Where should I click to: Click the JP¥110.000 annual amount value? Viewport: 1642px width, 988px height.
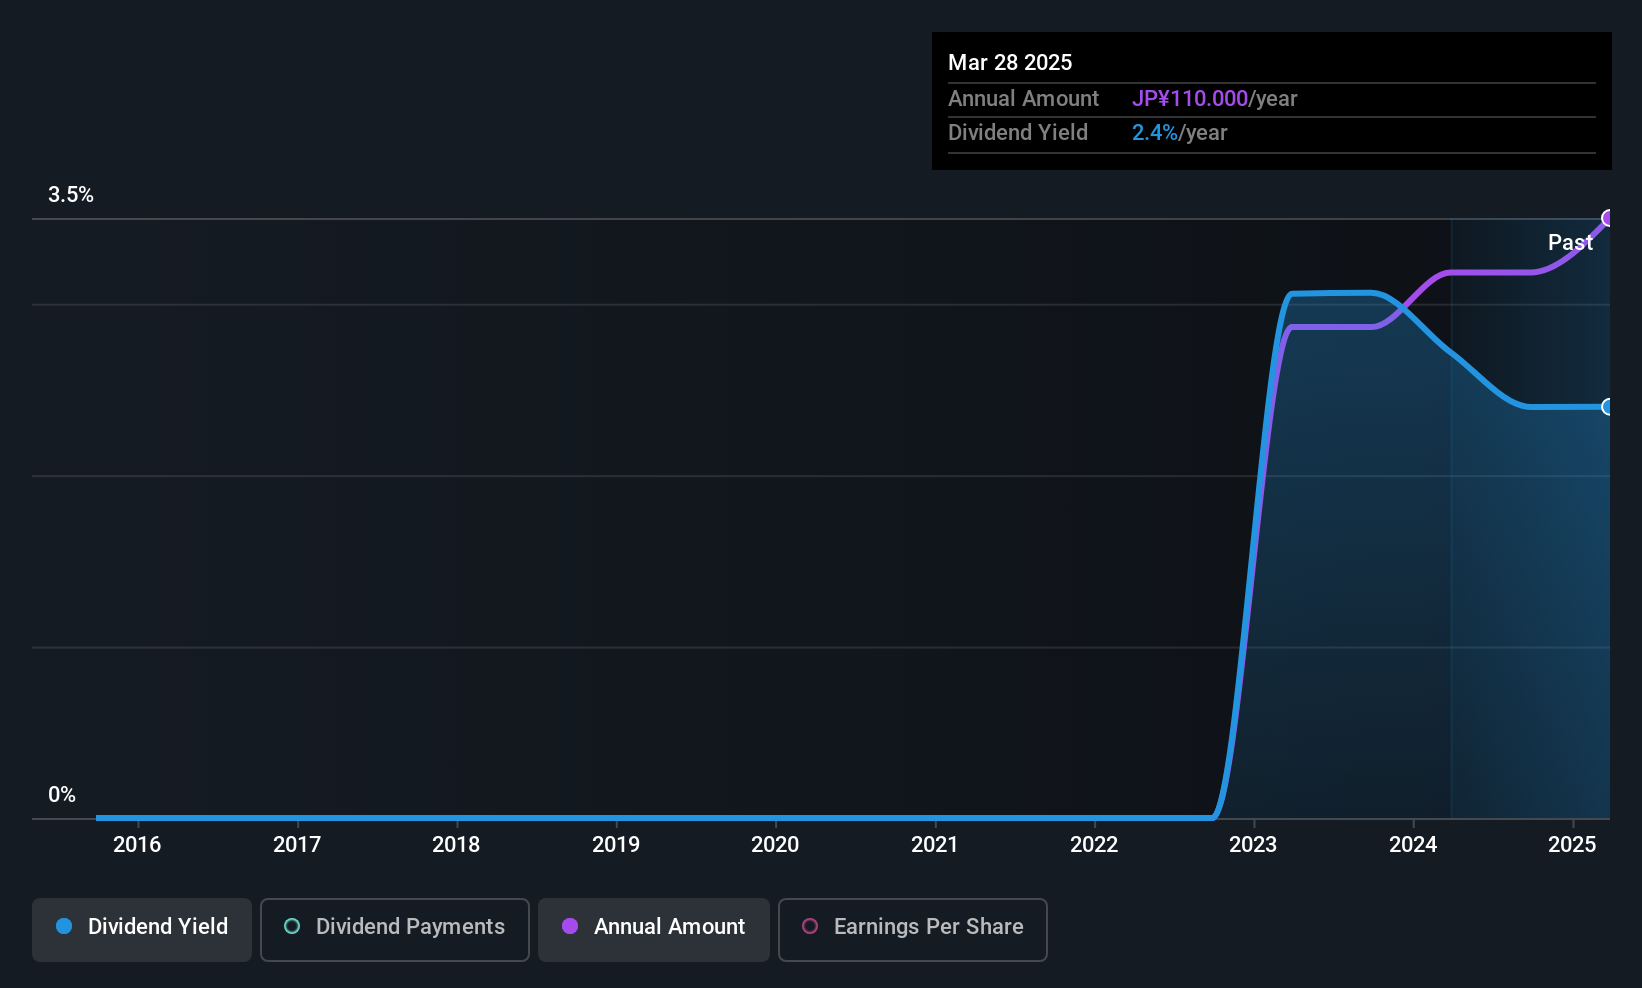pyautogui.click(x=1190, y=98)
